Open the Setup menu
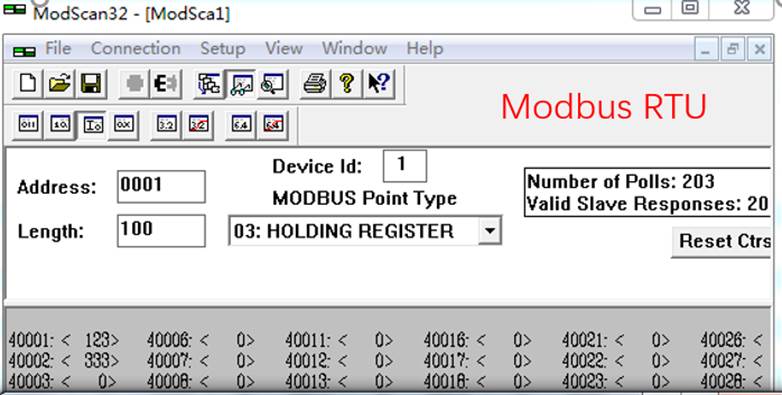The height and width of the screenshot is (395, 782). (x=222, y=48)
